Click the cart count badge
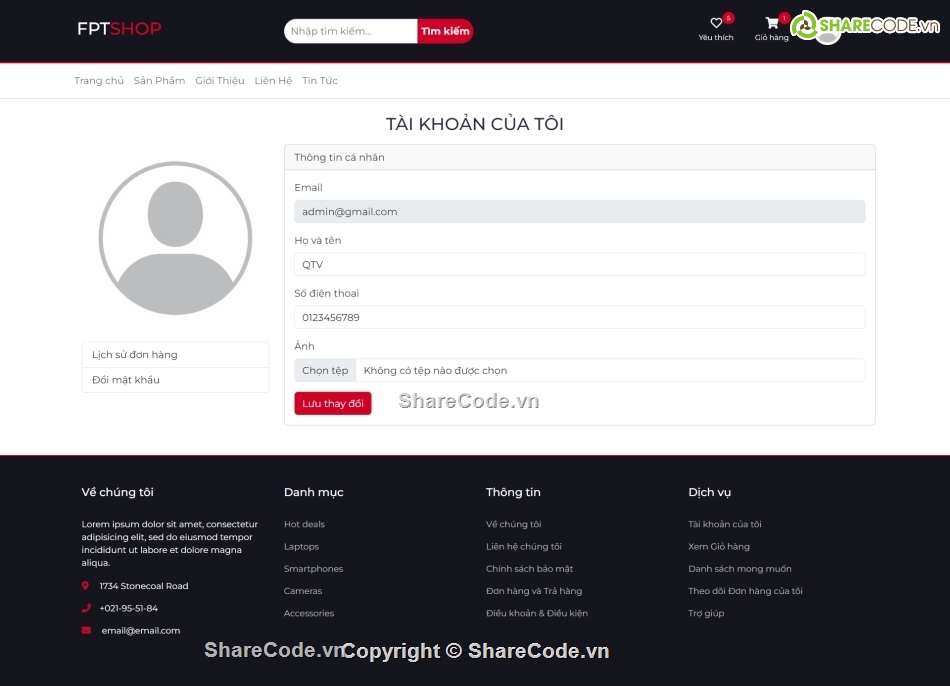Viewport: 950px width, 686px height. pos(784,18)
